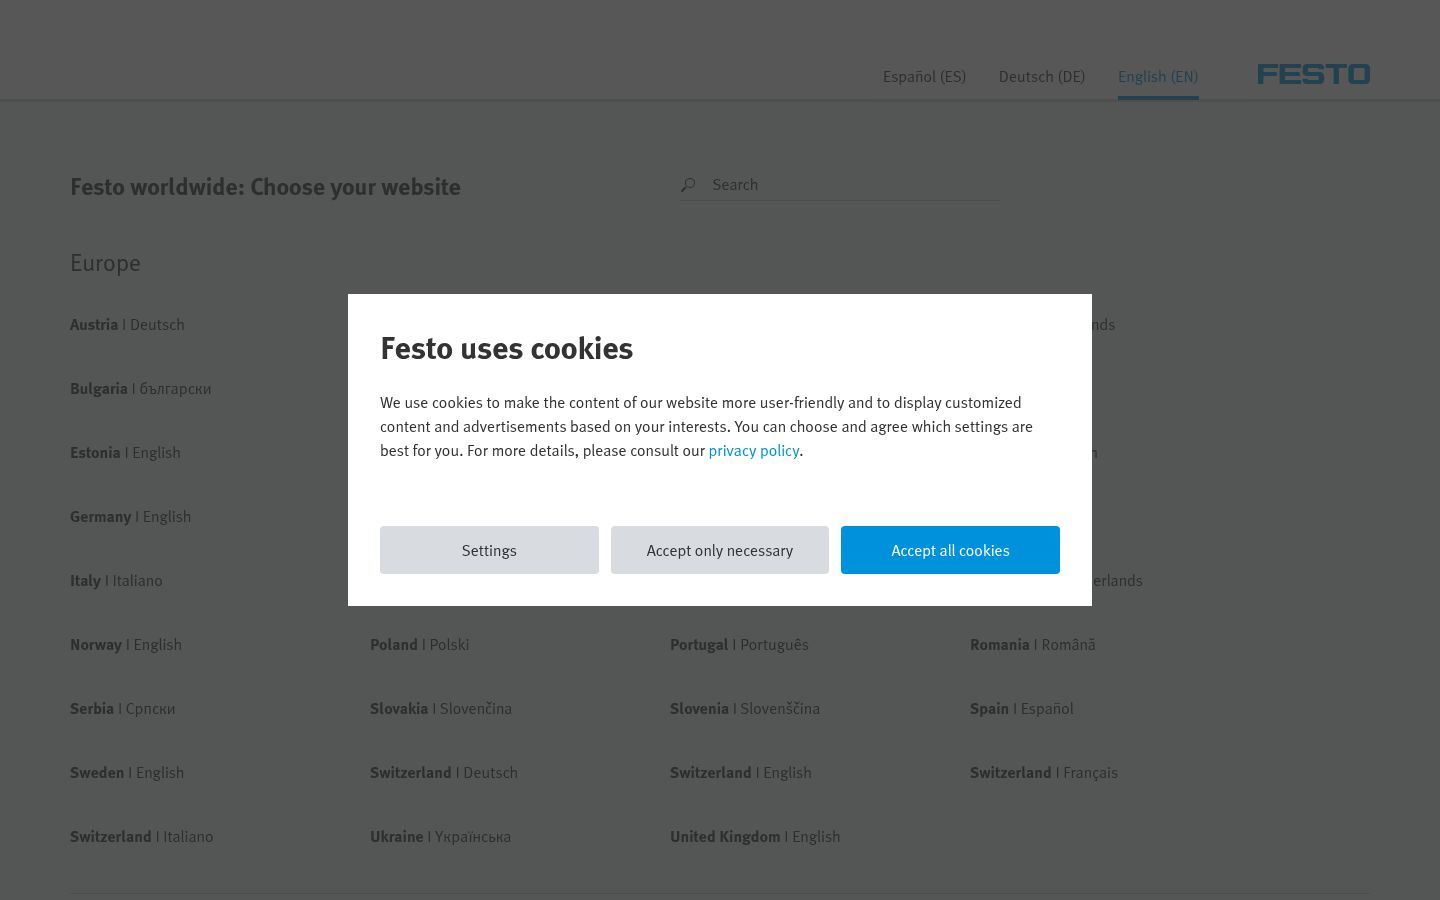Choose Accept only necessary cookies
This screenshot has width=1440, height=900.
point(720,550)
